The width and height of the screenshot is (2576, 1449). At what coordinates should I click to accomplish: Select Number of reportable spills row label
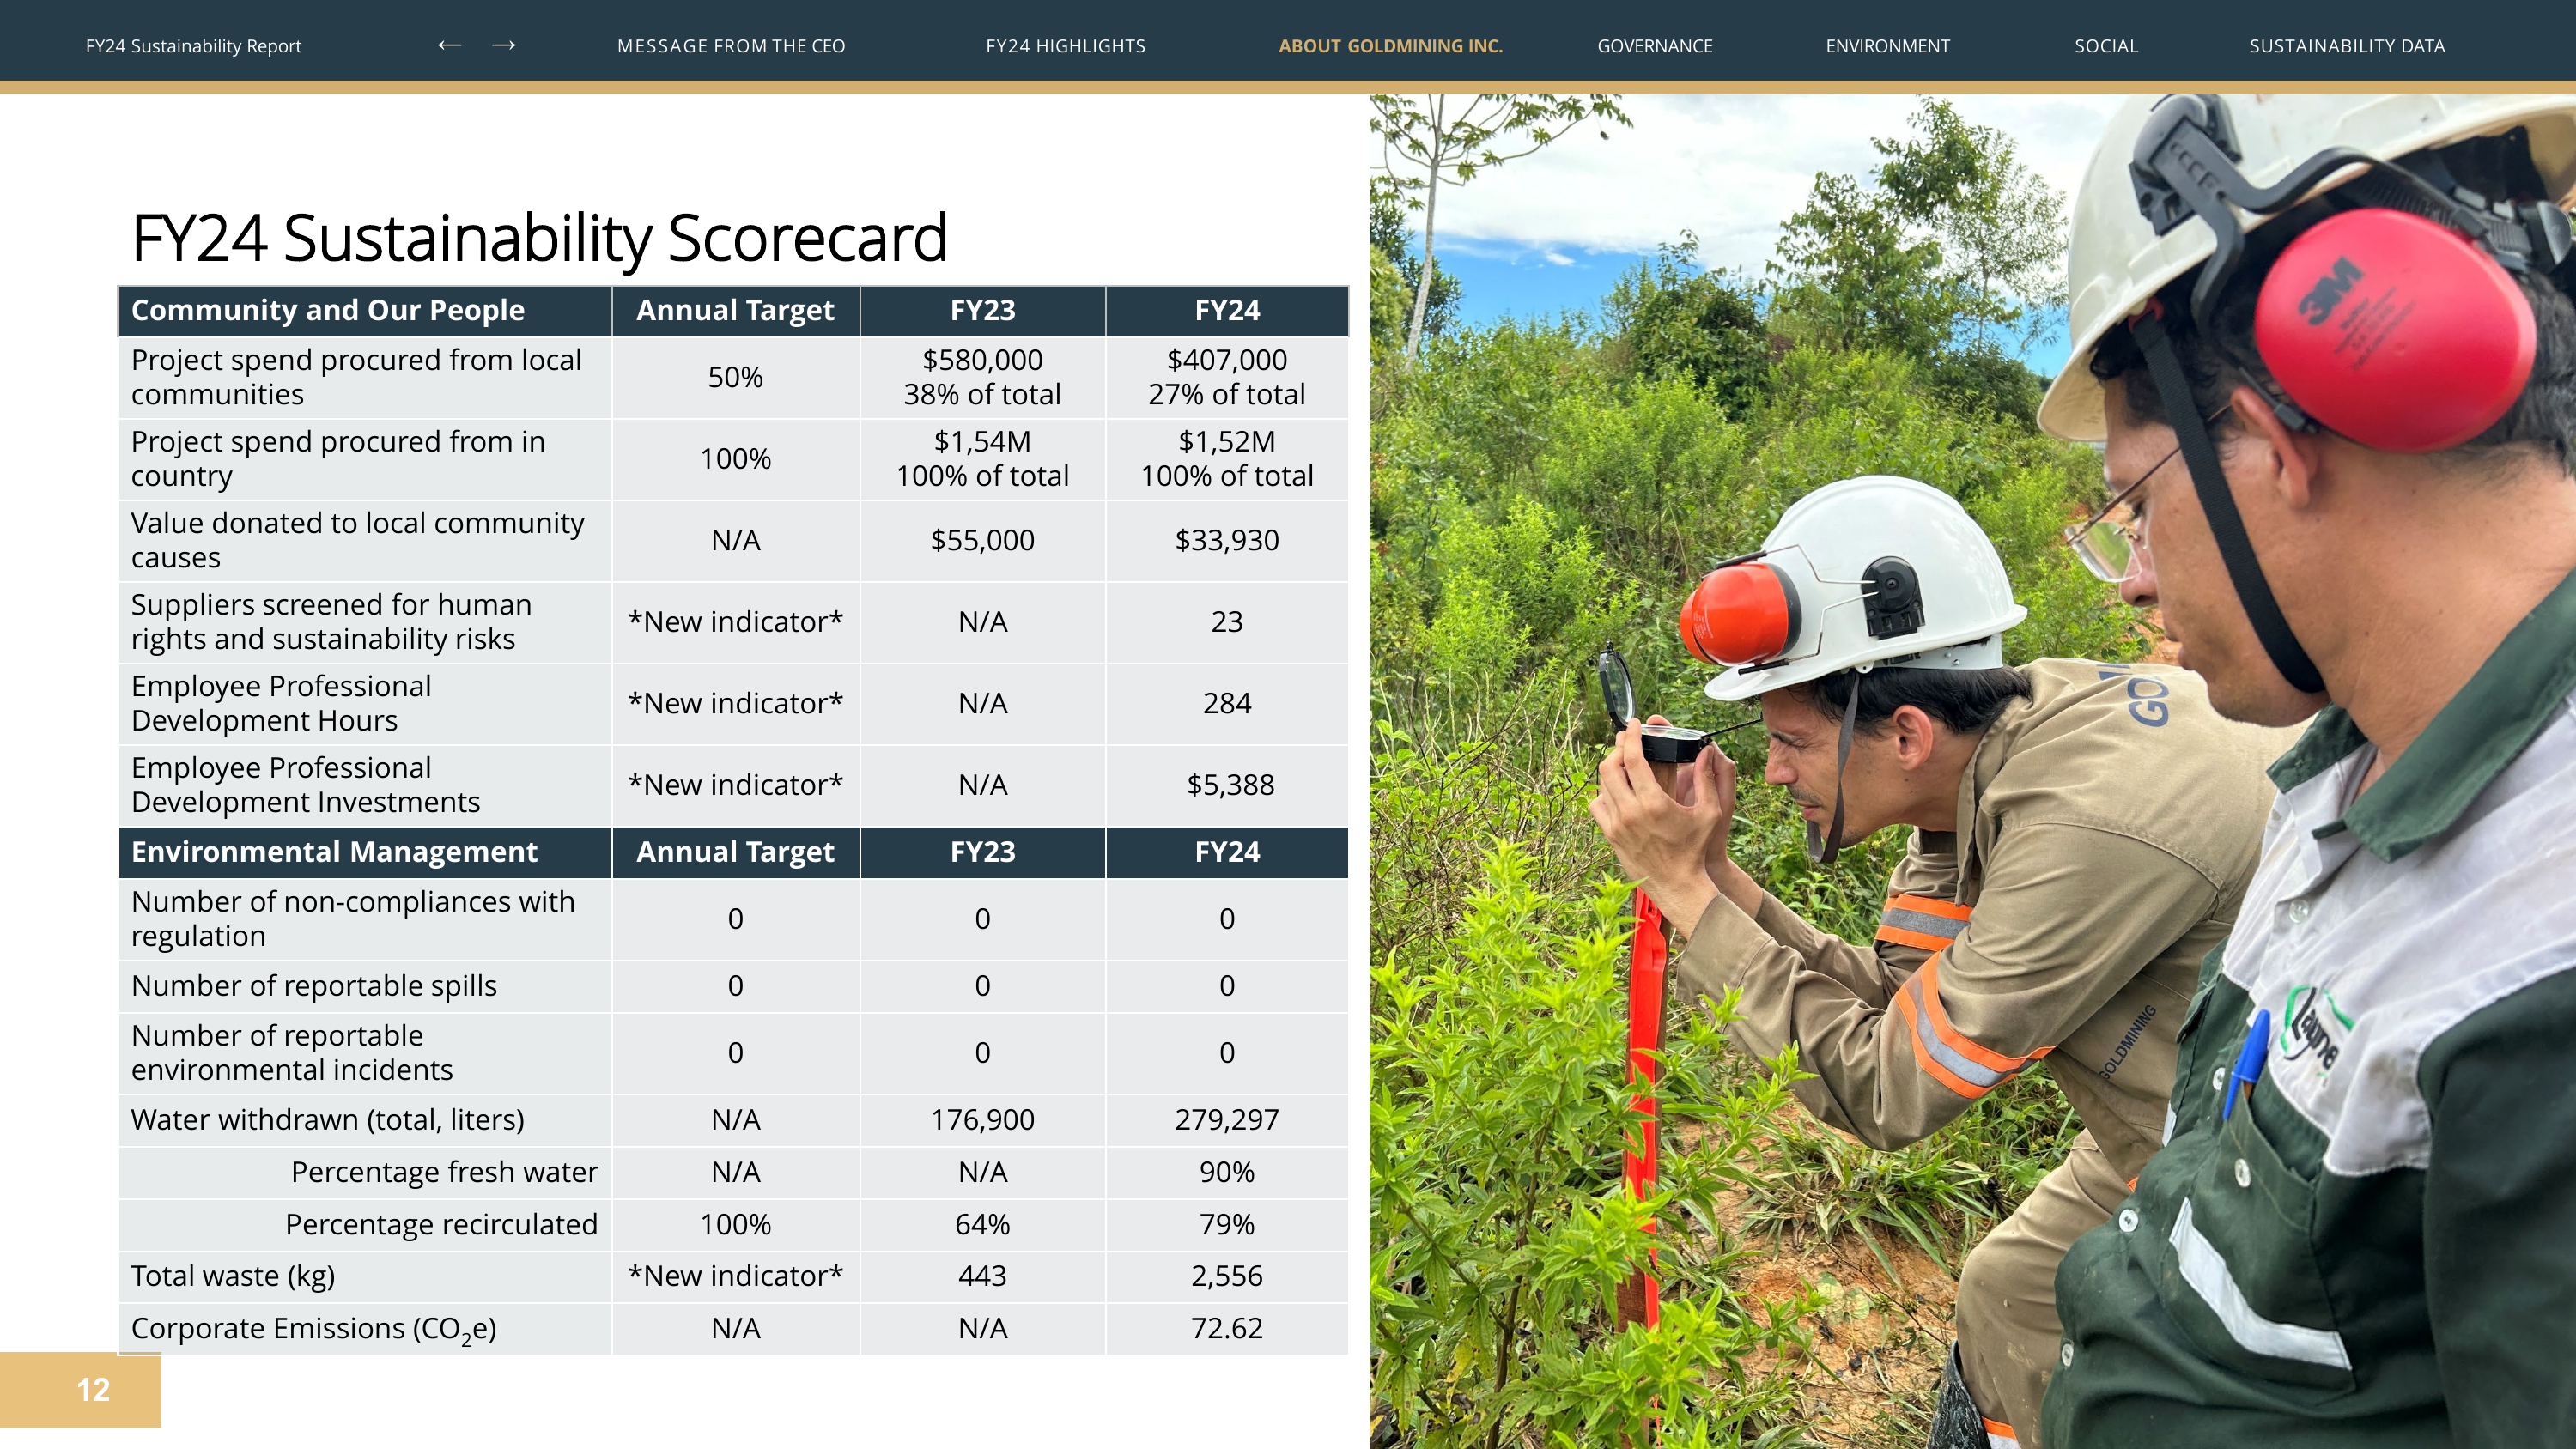(314, 986)
